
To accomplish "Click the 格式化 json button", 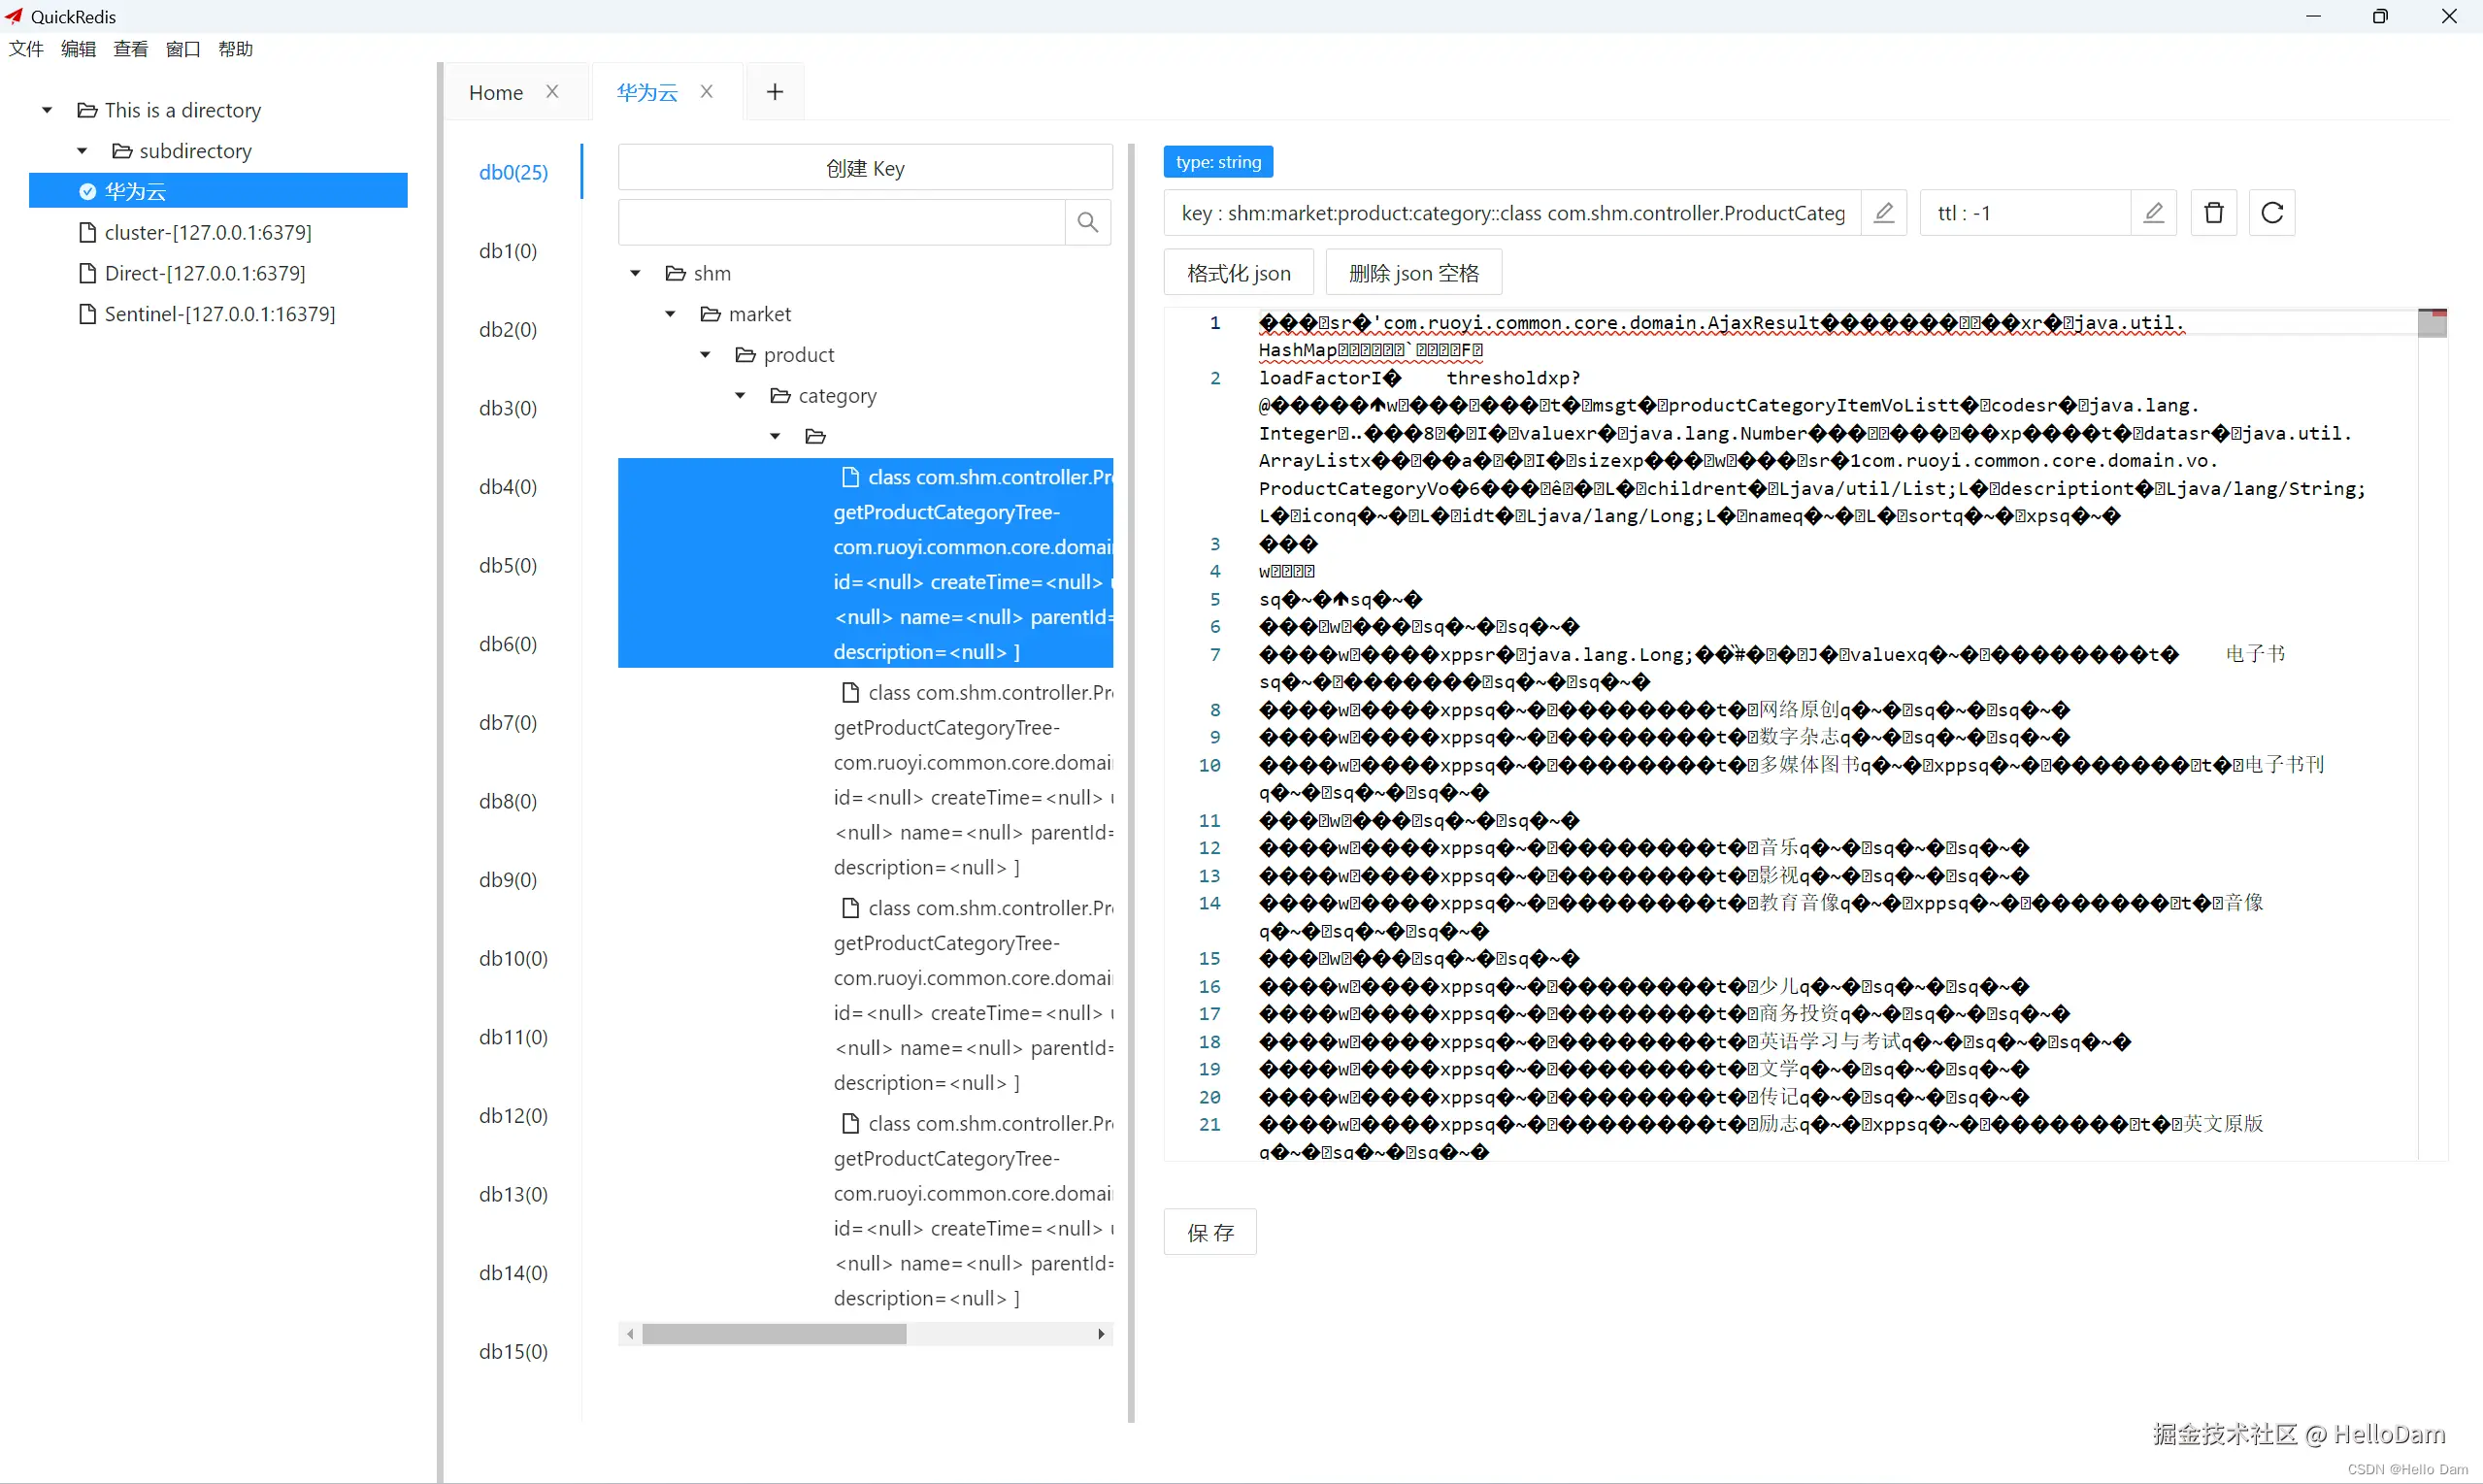I will click(1237, 273).
